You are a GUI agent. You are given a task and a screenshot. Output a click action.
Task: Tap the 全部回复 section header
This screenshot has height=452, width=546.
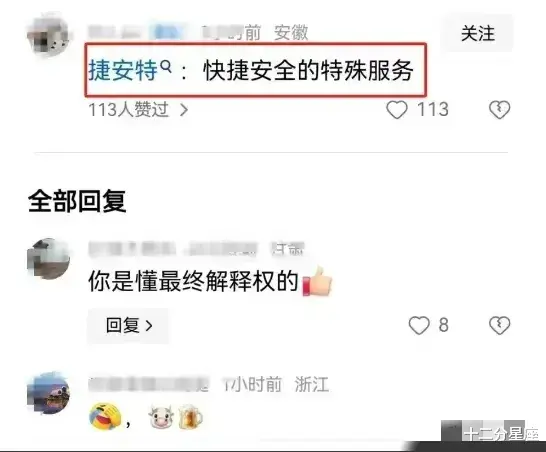click(x=77, y=201)
